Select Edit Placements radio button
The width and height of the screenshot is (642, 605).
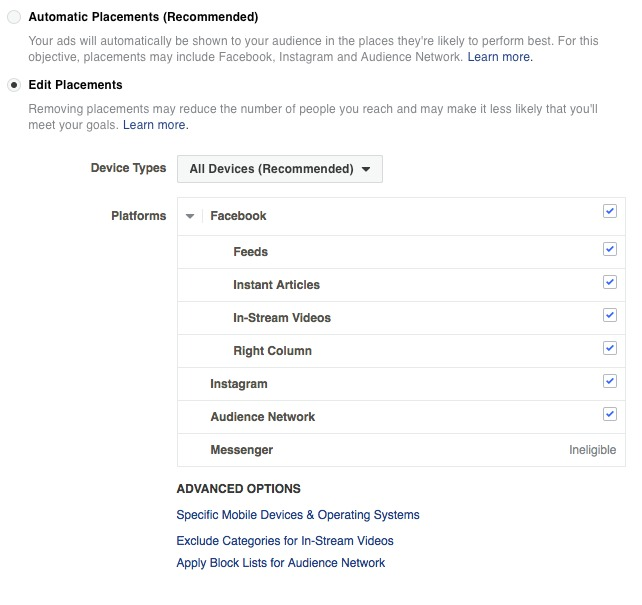(x=14, y=85)
